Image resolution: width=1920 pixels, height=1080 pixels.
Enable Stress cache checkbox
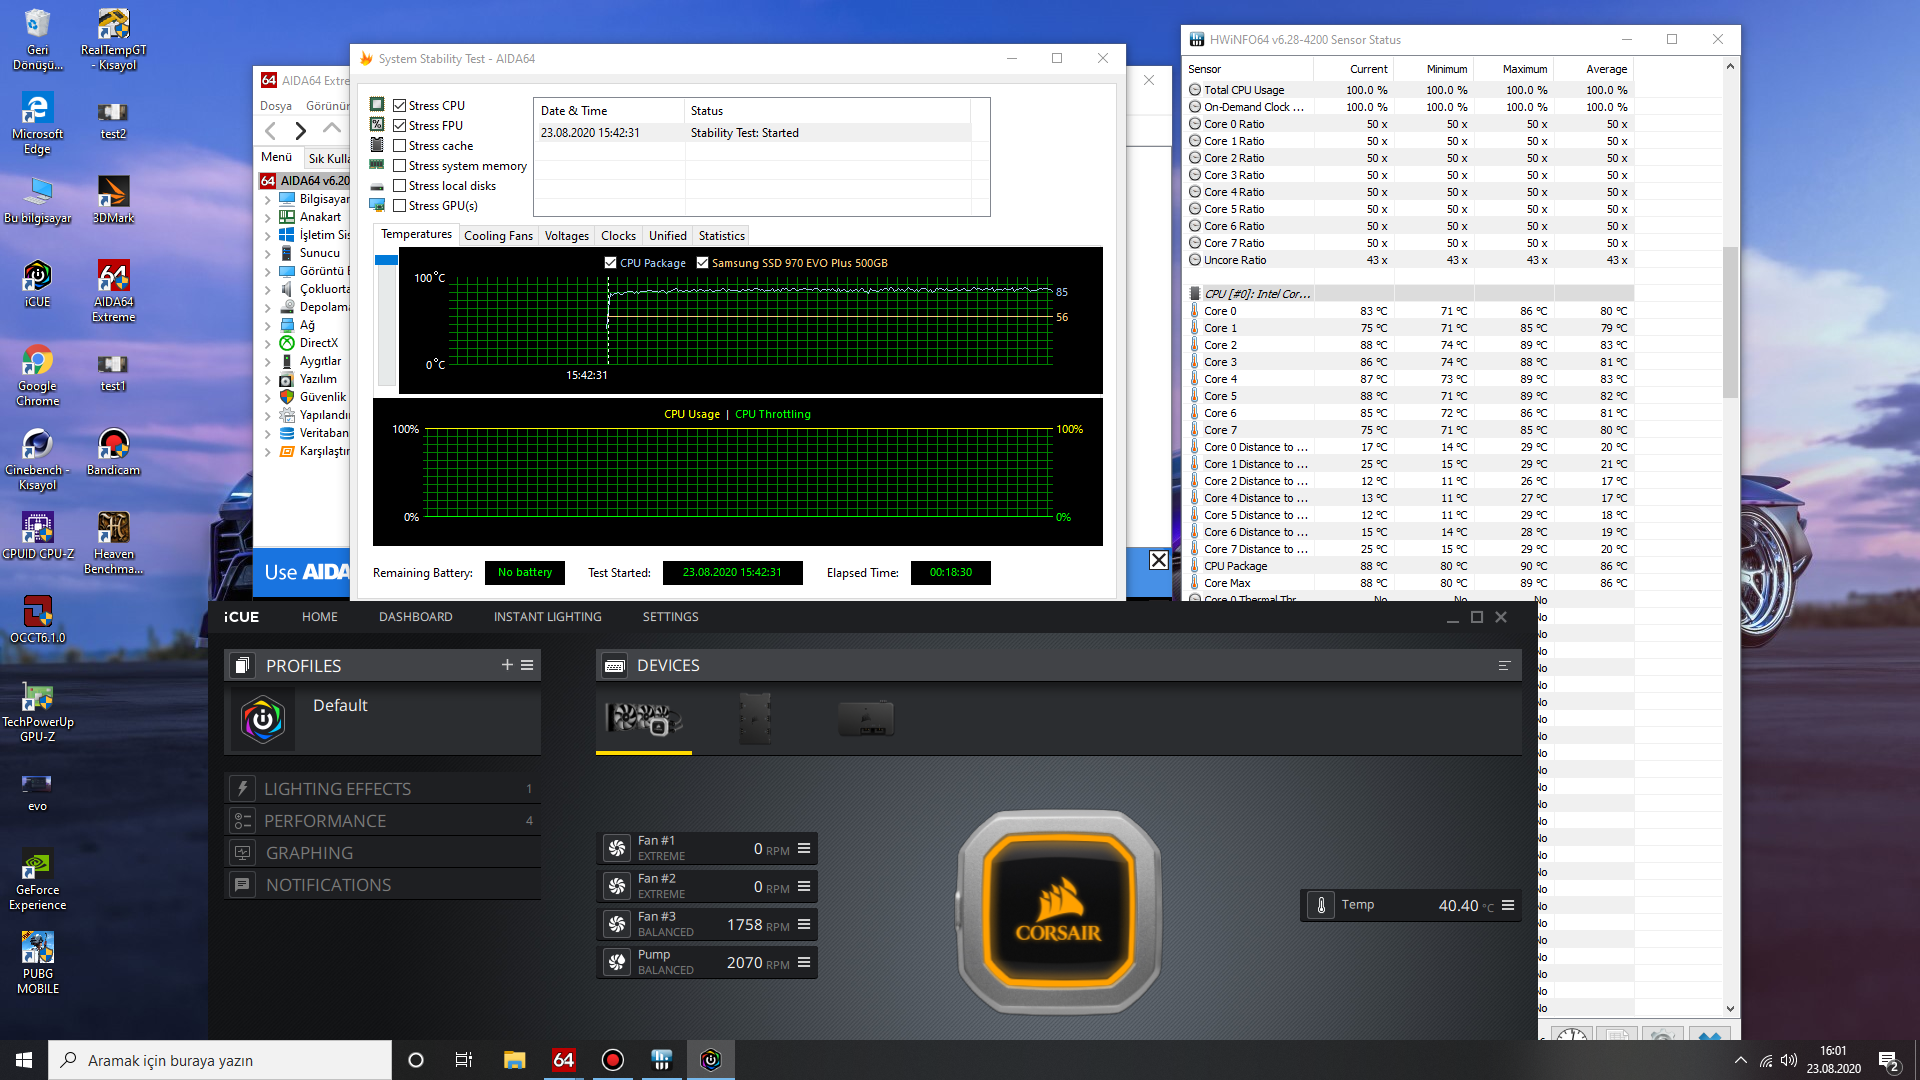pyautogui.click(x=399, y=146)
